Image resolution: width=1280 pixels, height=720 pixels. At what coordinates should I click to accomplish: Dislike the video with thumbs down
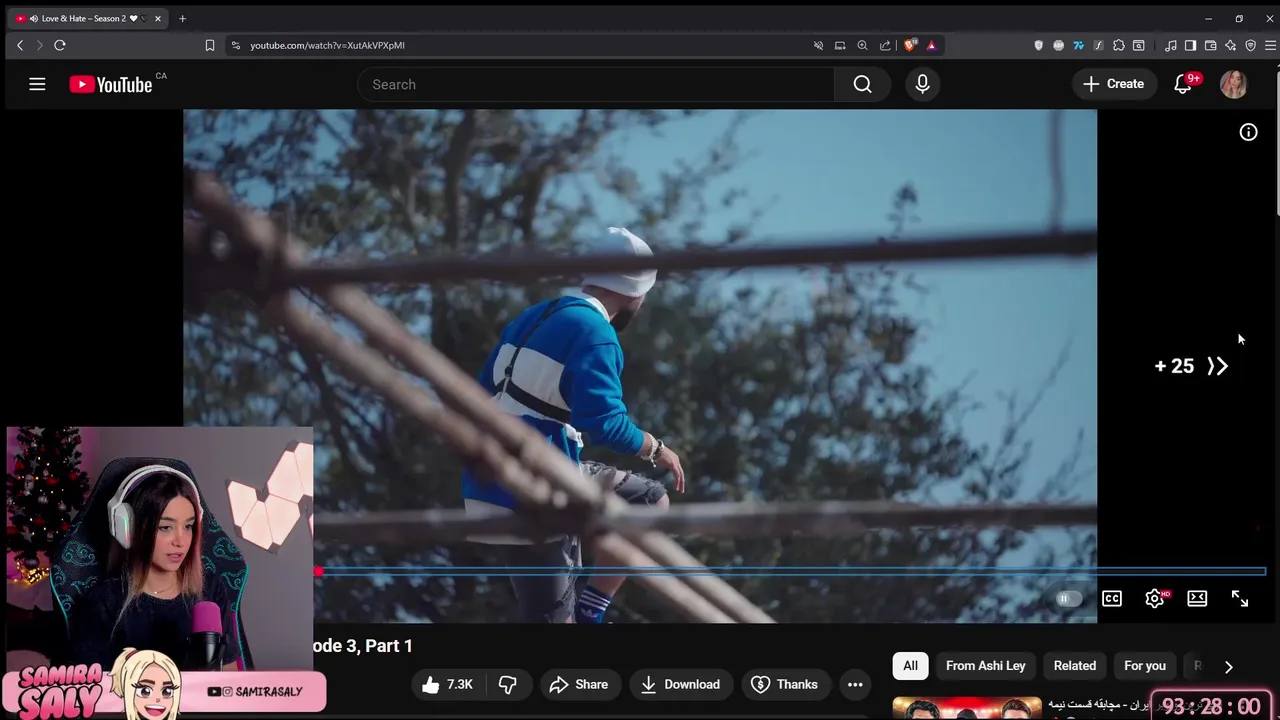[508, 684]
